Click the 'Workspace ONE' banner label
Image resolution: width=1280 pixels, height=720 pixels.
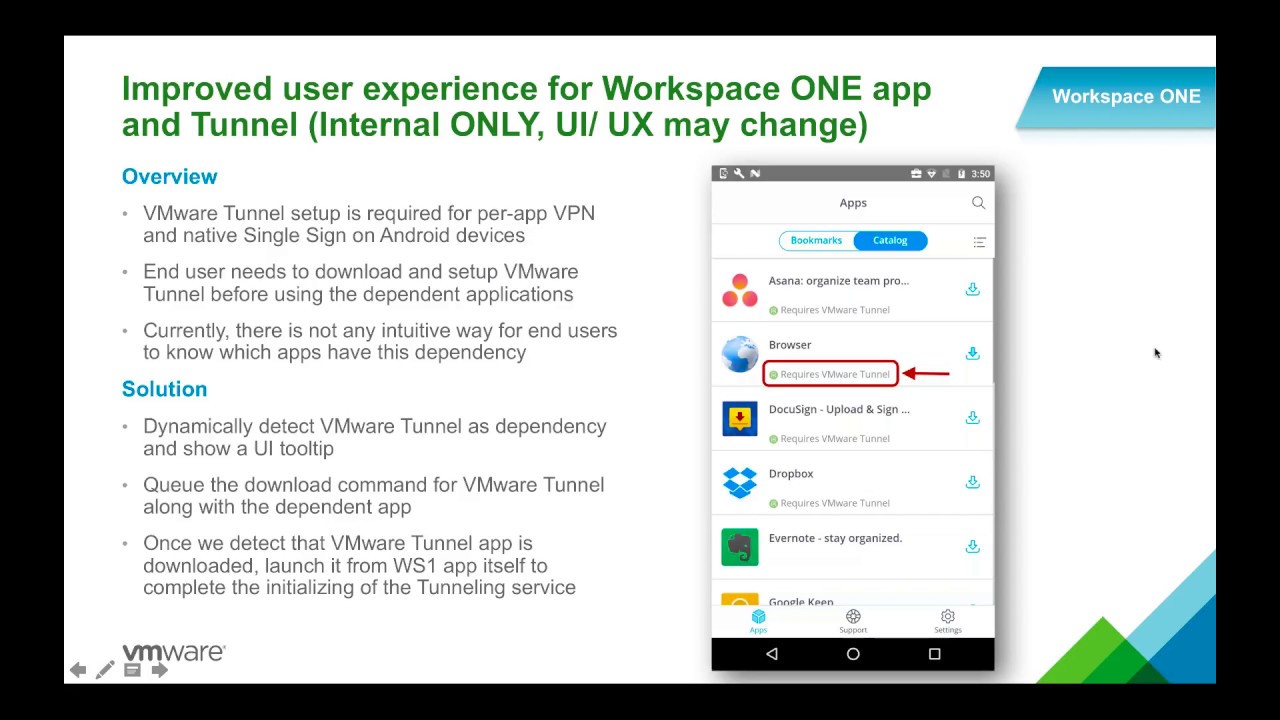pyautogui.click(x=1126, y=97)
